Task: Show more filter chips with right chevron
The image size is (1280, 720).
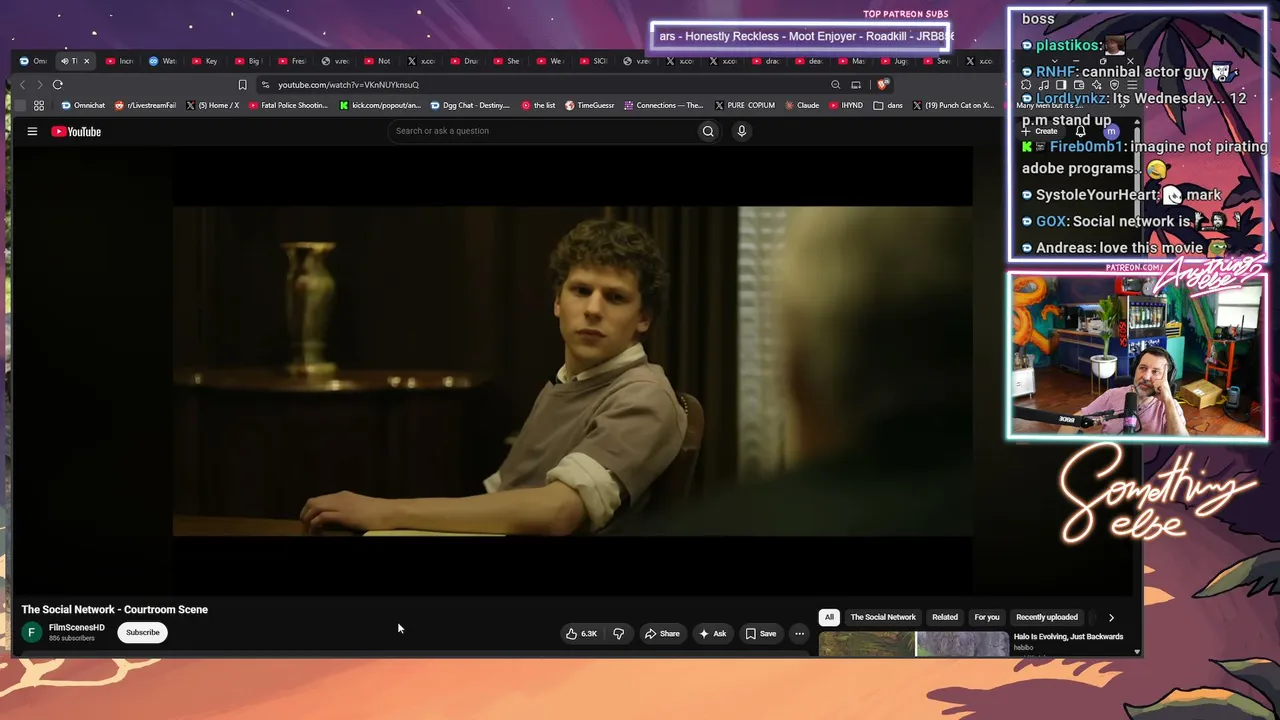Action: click(1111, 618)
